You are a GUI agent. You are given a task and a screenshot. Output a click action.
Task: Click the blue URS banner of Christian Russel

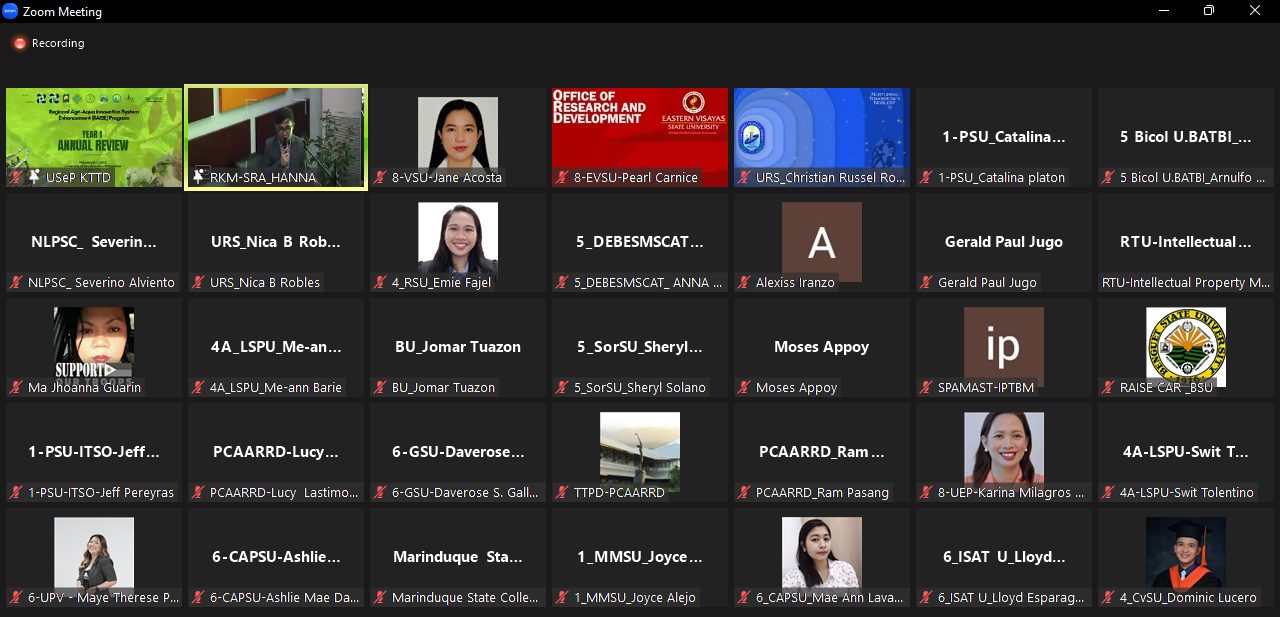[x=822, y=137]
